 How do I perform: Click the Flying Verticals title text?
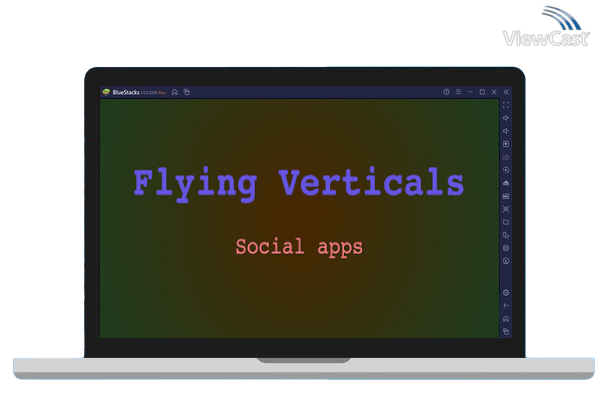click(298, 183)
